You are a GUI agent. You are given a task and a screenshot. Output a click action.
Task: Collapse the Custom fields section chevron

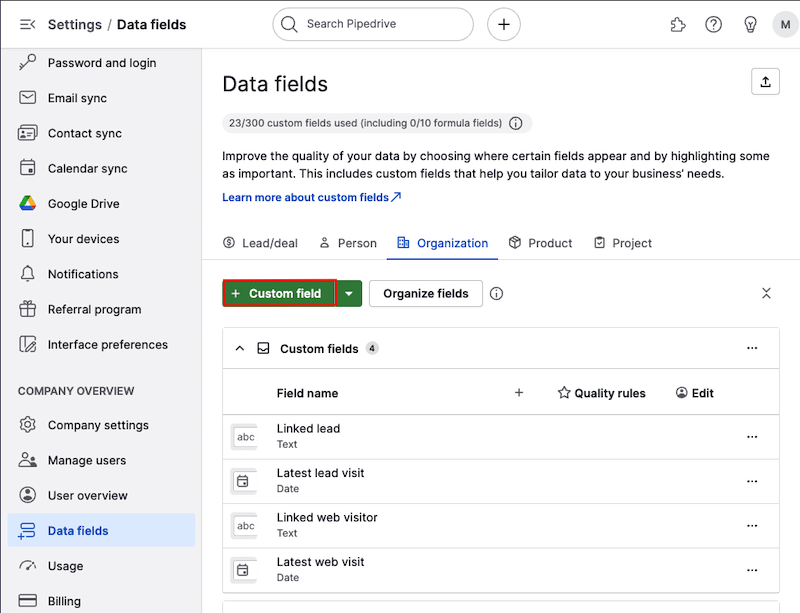tap(240, 349)
